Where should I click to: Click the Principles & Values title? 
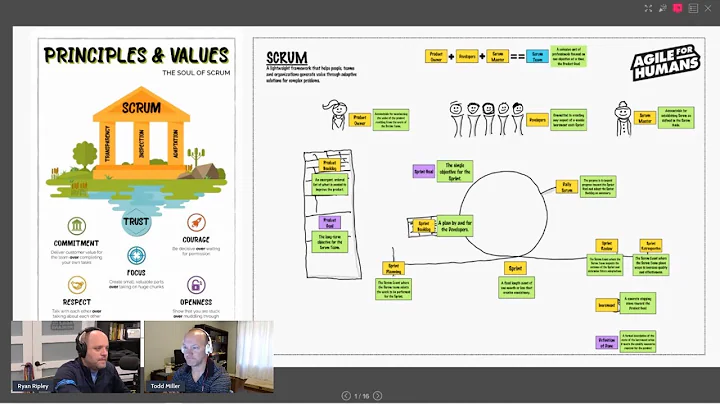coord(136,56)
